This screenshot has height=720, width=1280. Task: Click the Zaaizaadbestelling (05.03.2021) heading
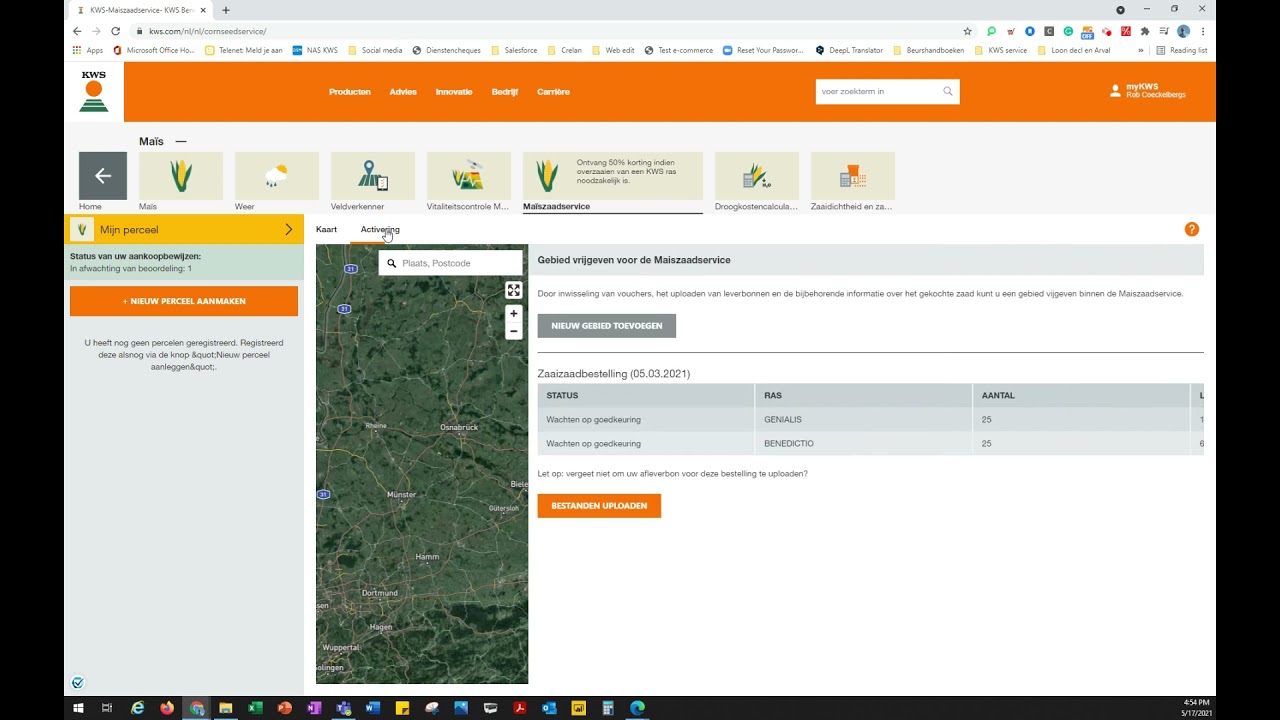[x=614, y=374]
